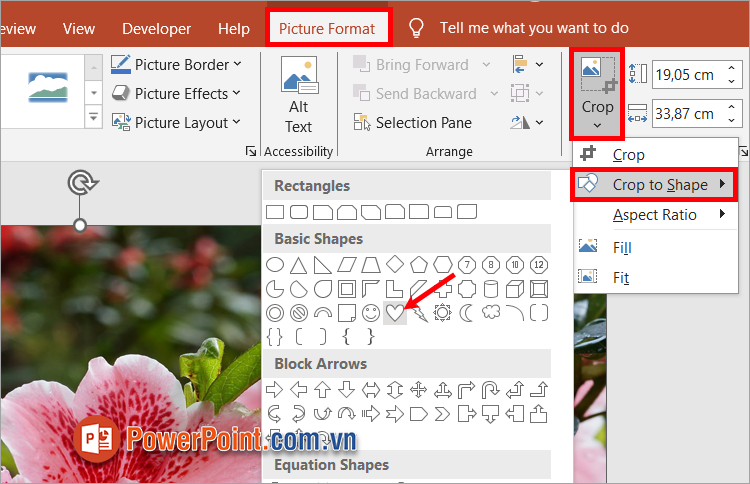This screenshot has width=750, height=484.
Task: Click the Crop button icon
Action: (597, 75)
